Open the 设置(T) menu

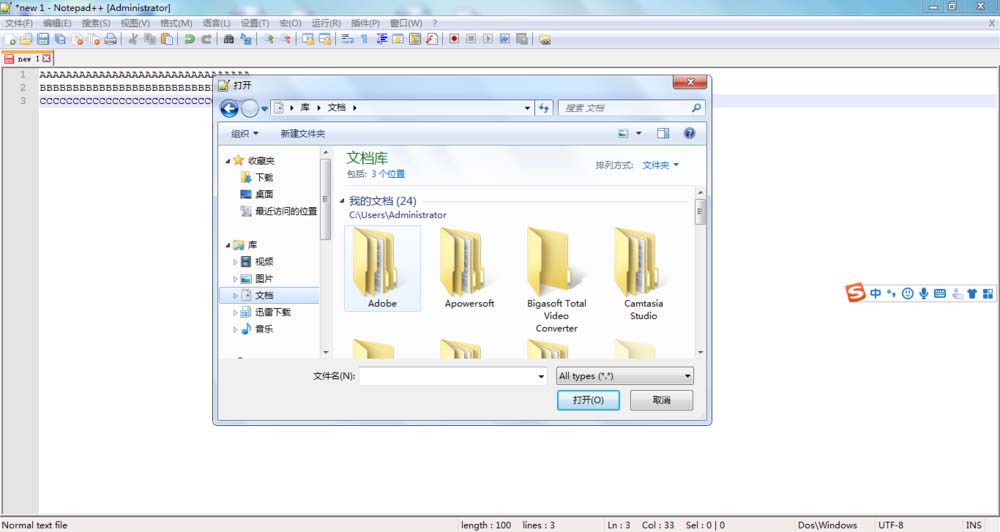[x=254, y=23]
